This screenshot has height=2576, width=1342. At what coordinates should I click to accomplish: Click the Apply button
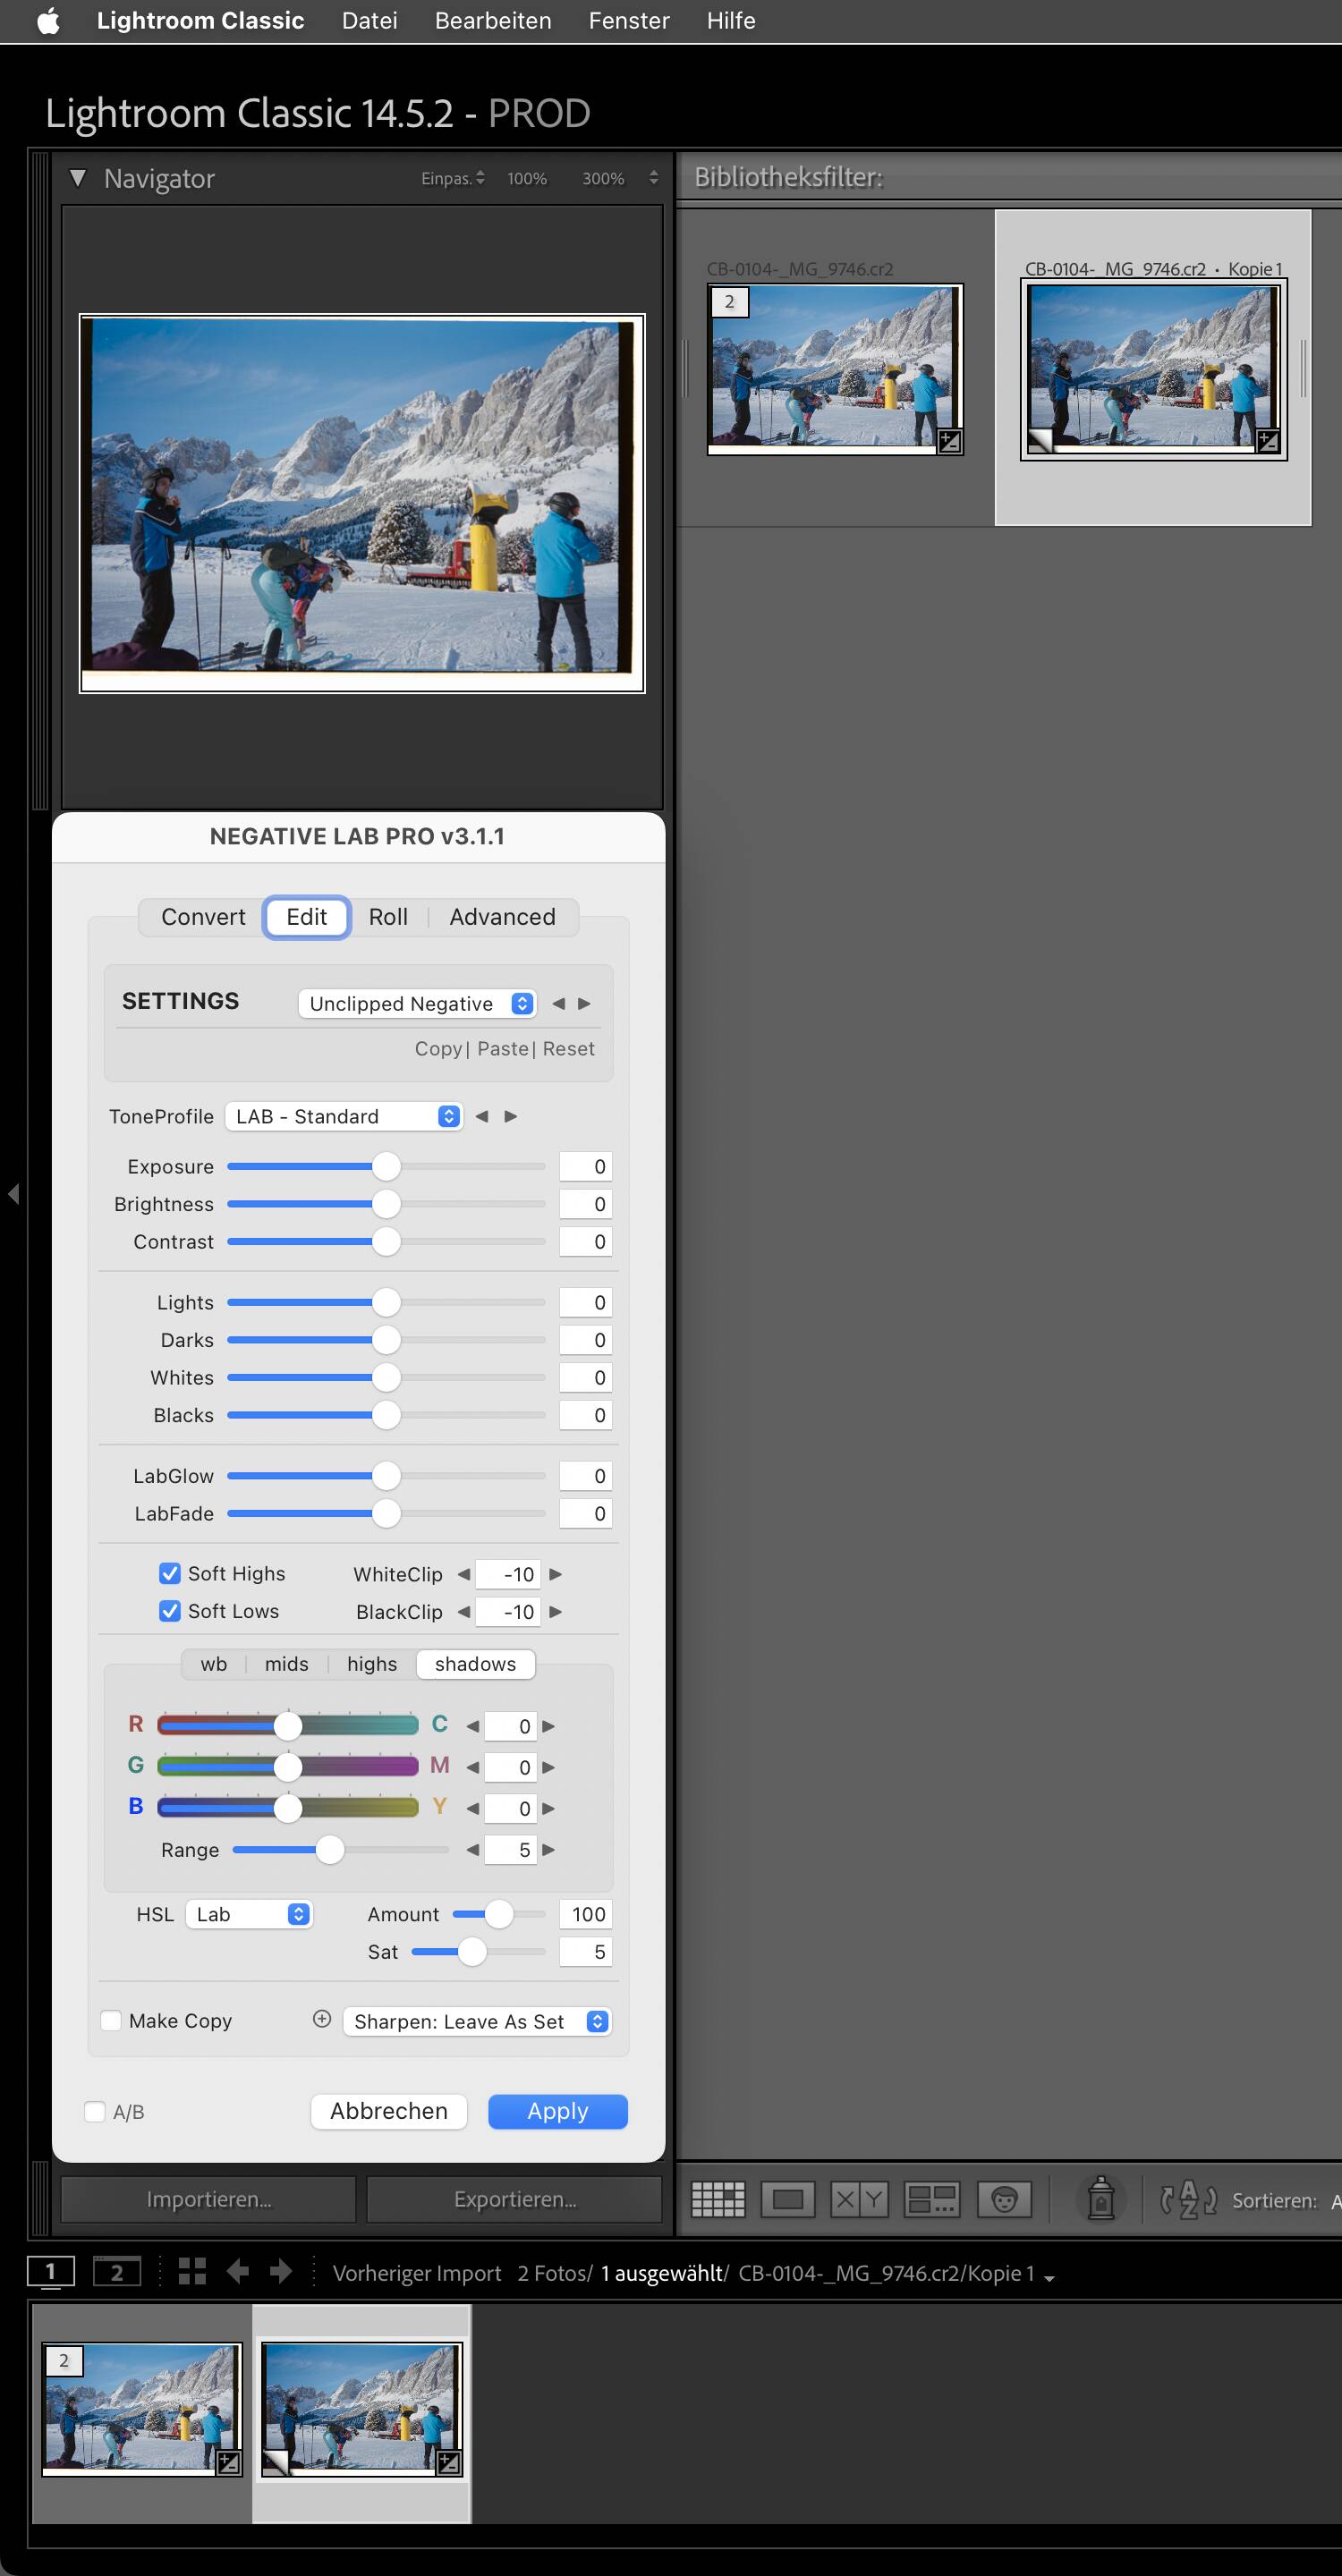pyautogui.click(x=558, y=2111)
